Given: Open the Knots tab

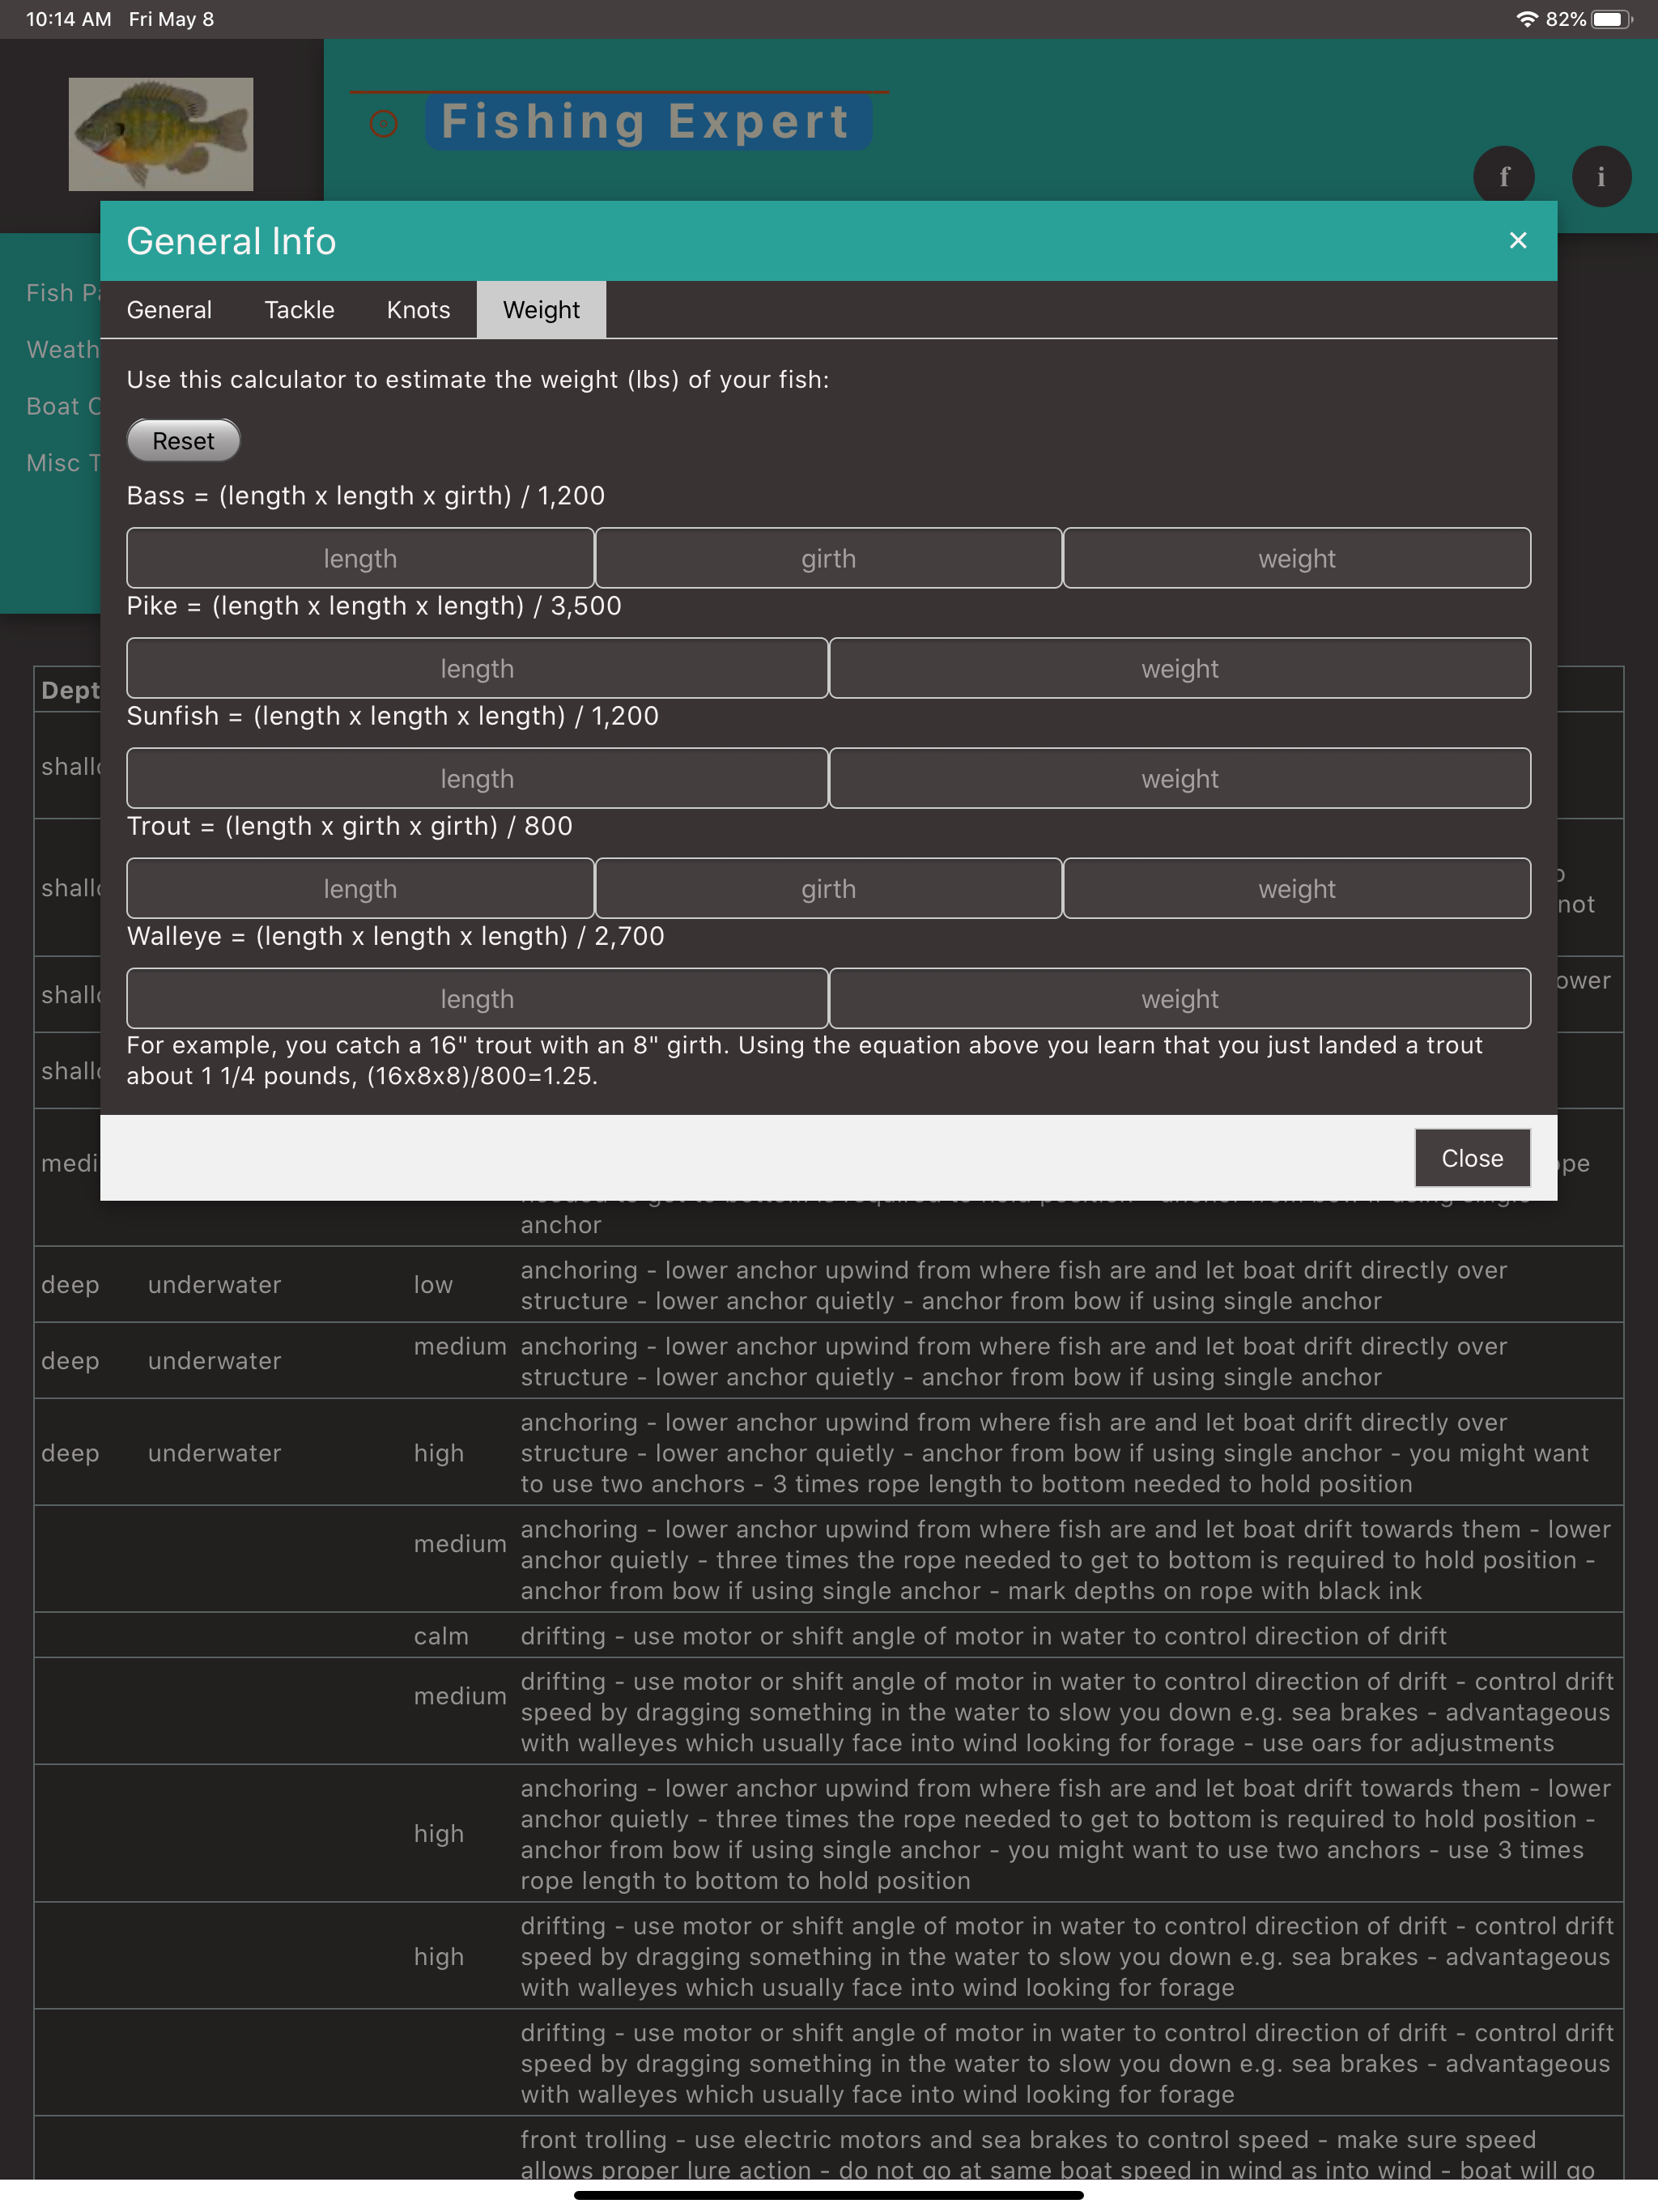Looking at the screenshot, I should click(x=418, y=310).
